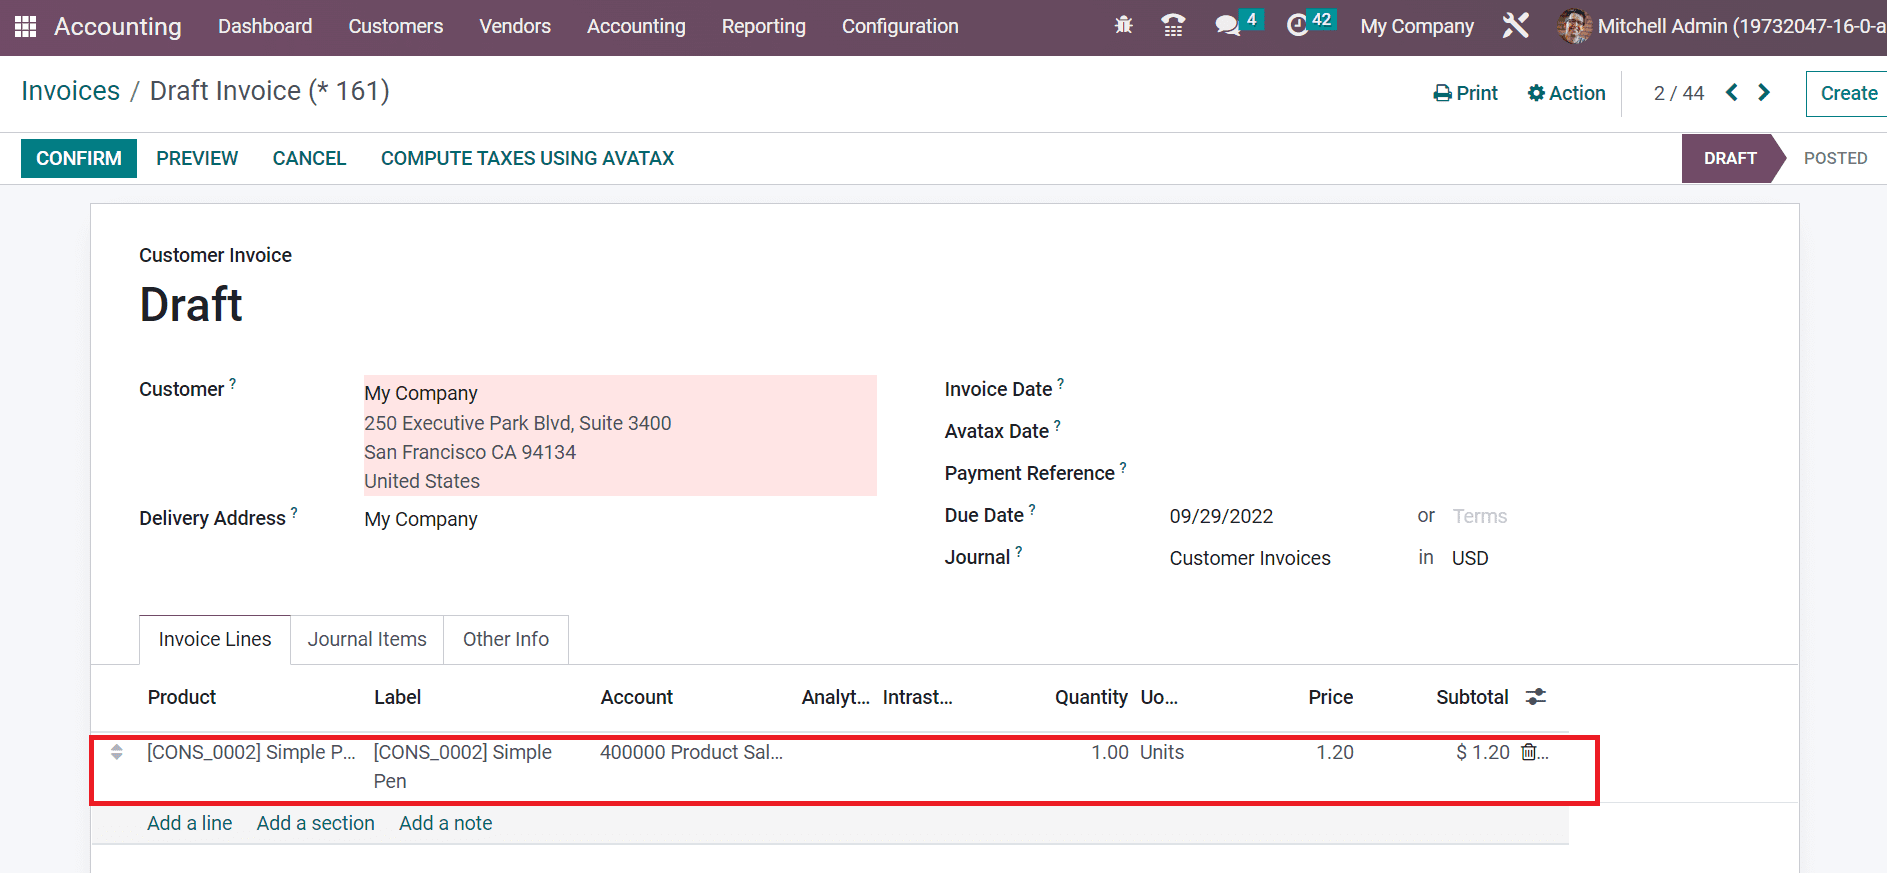
Task: Open the Customers menu
Action: (x=396, y=26)
